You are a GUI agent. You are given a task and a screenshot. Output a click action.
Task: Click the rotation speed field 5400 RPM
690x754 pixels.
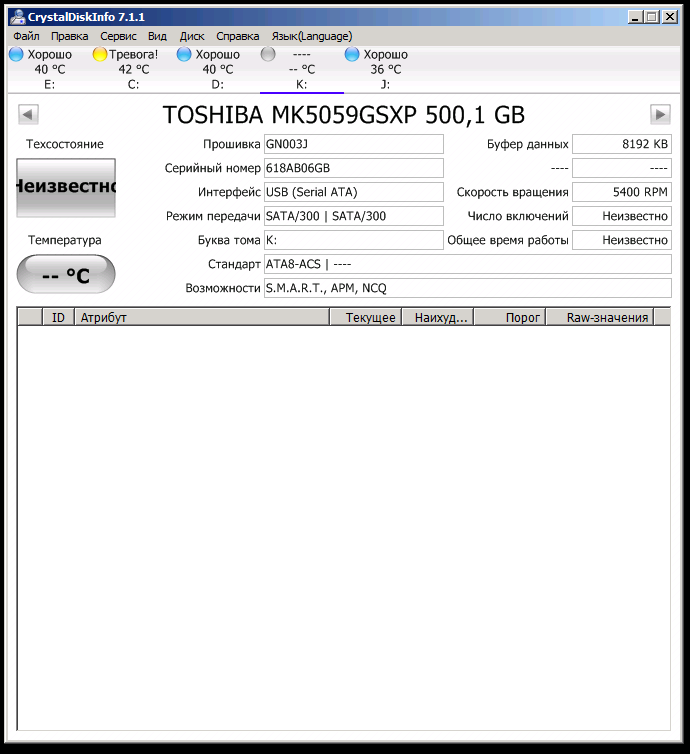point(622,192)
